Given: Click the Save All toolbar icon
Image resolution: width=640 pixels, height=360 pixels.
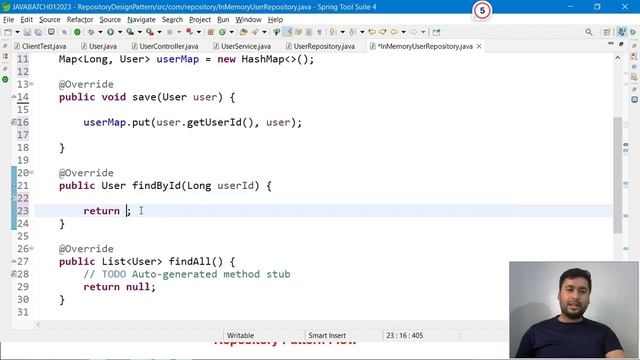Looking at the screenshot, I should [38, 32].
